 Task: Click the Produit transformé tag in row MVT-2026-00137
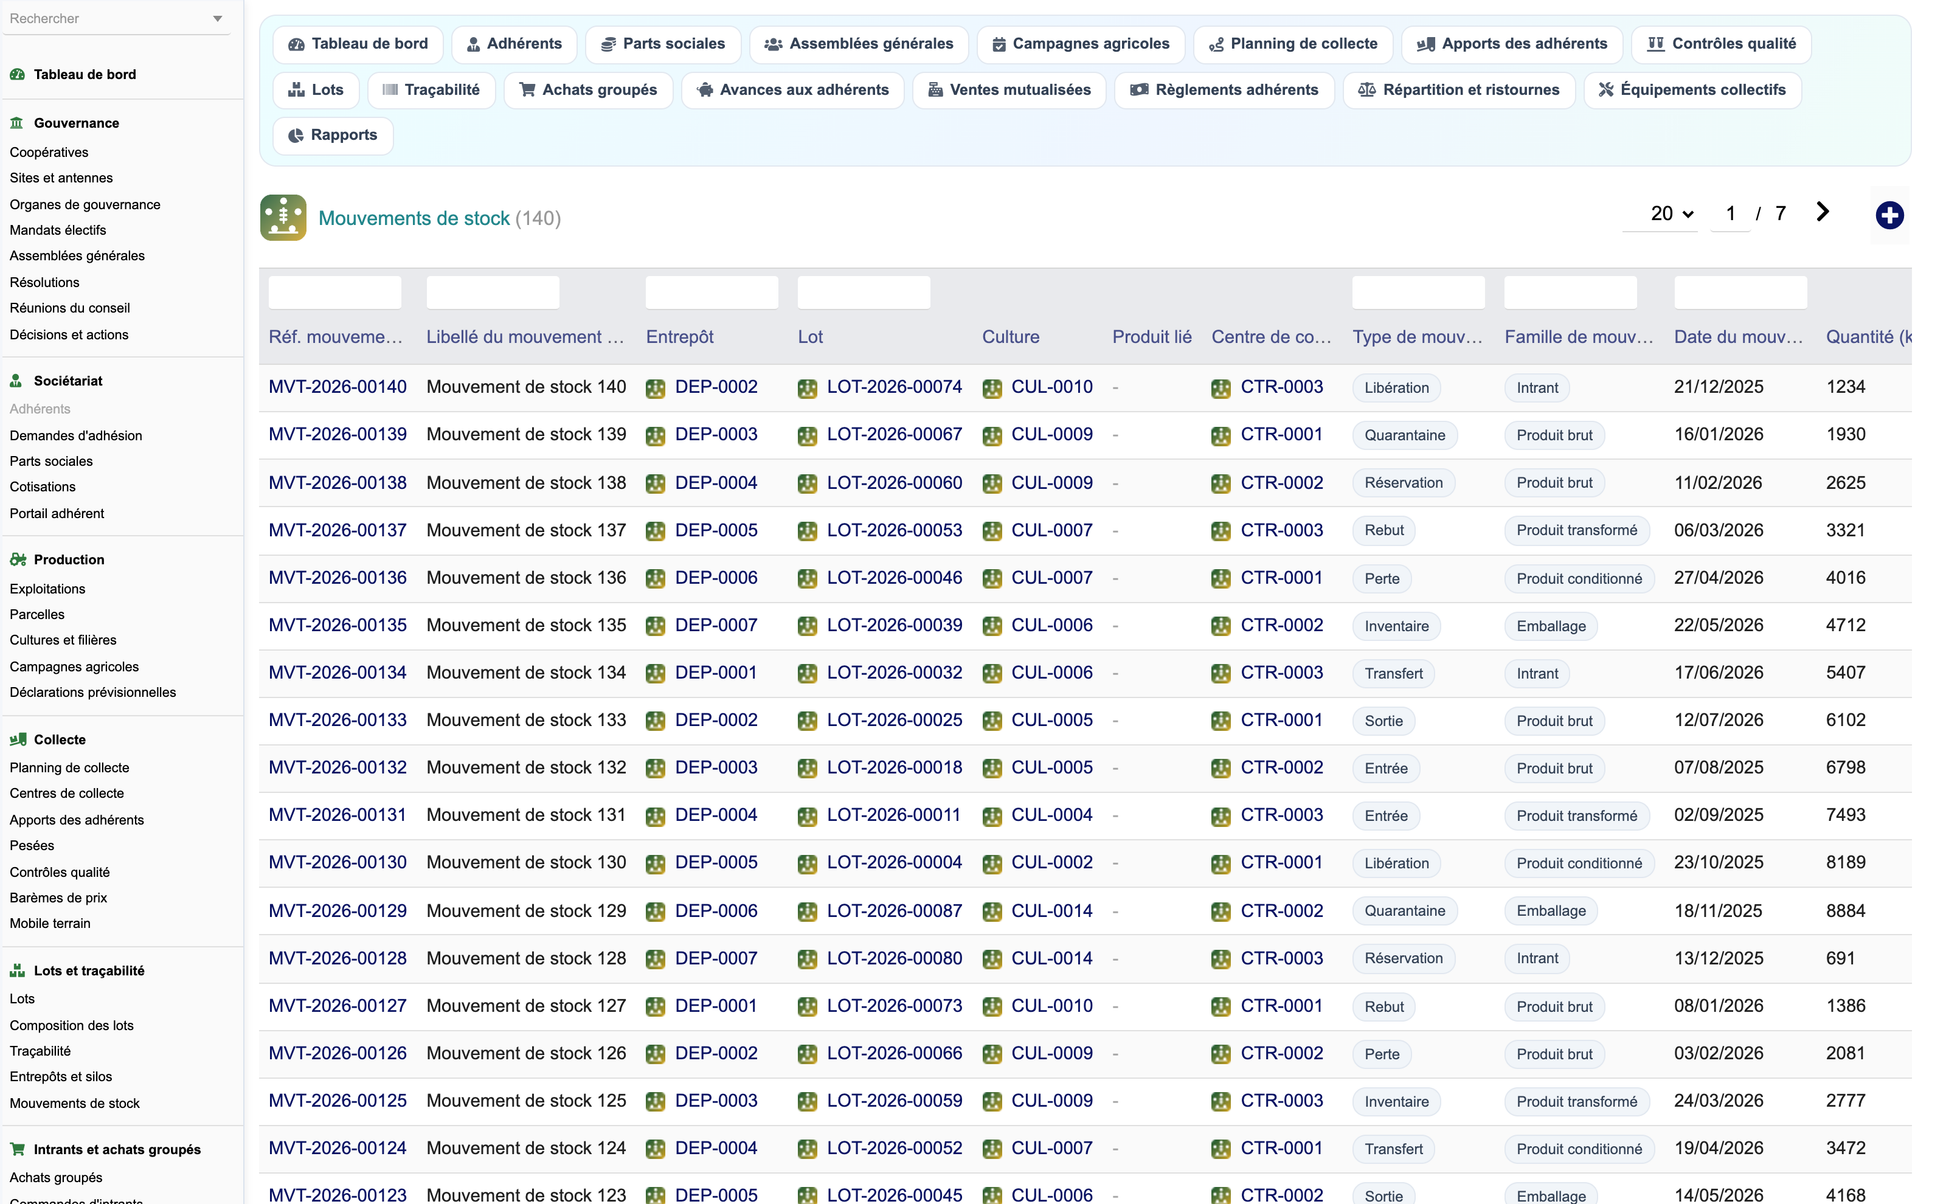point(1577,530)
